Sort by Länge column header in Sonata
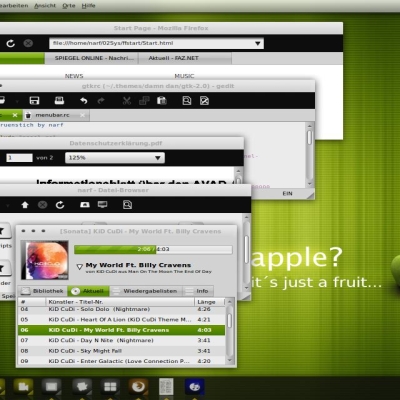Viewport: 400px width, 400px height. click(x=209, y=302)
